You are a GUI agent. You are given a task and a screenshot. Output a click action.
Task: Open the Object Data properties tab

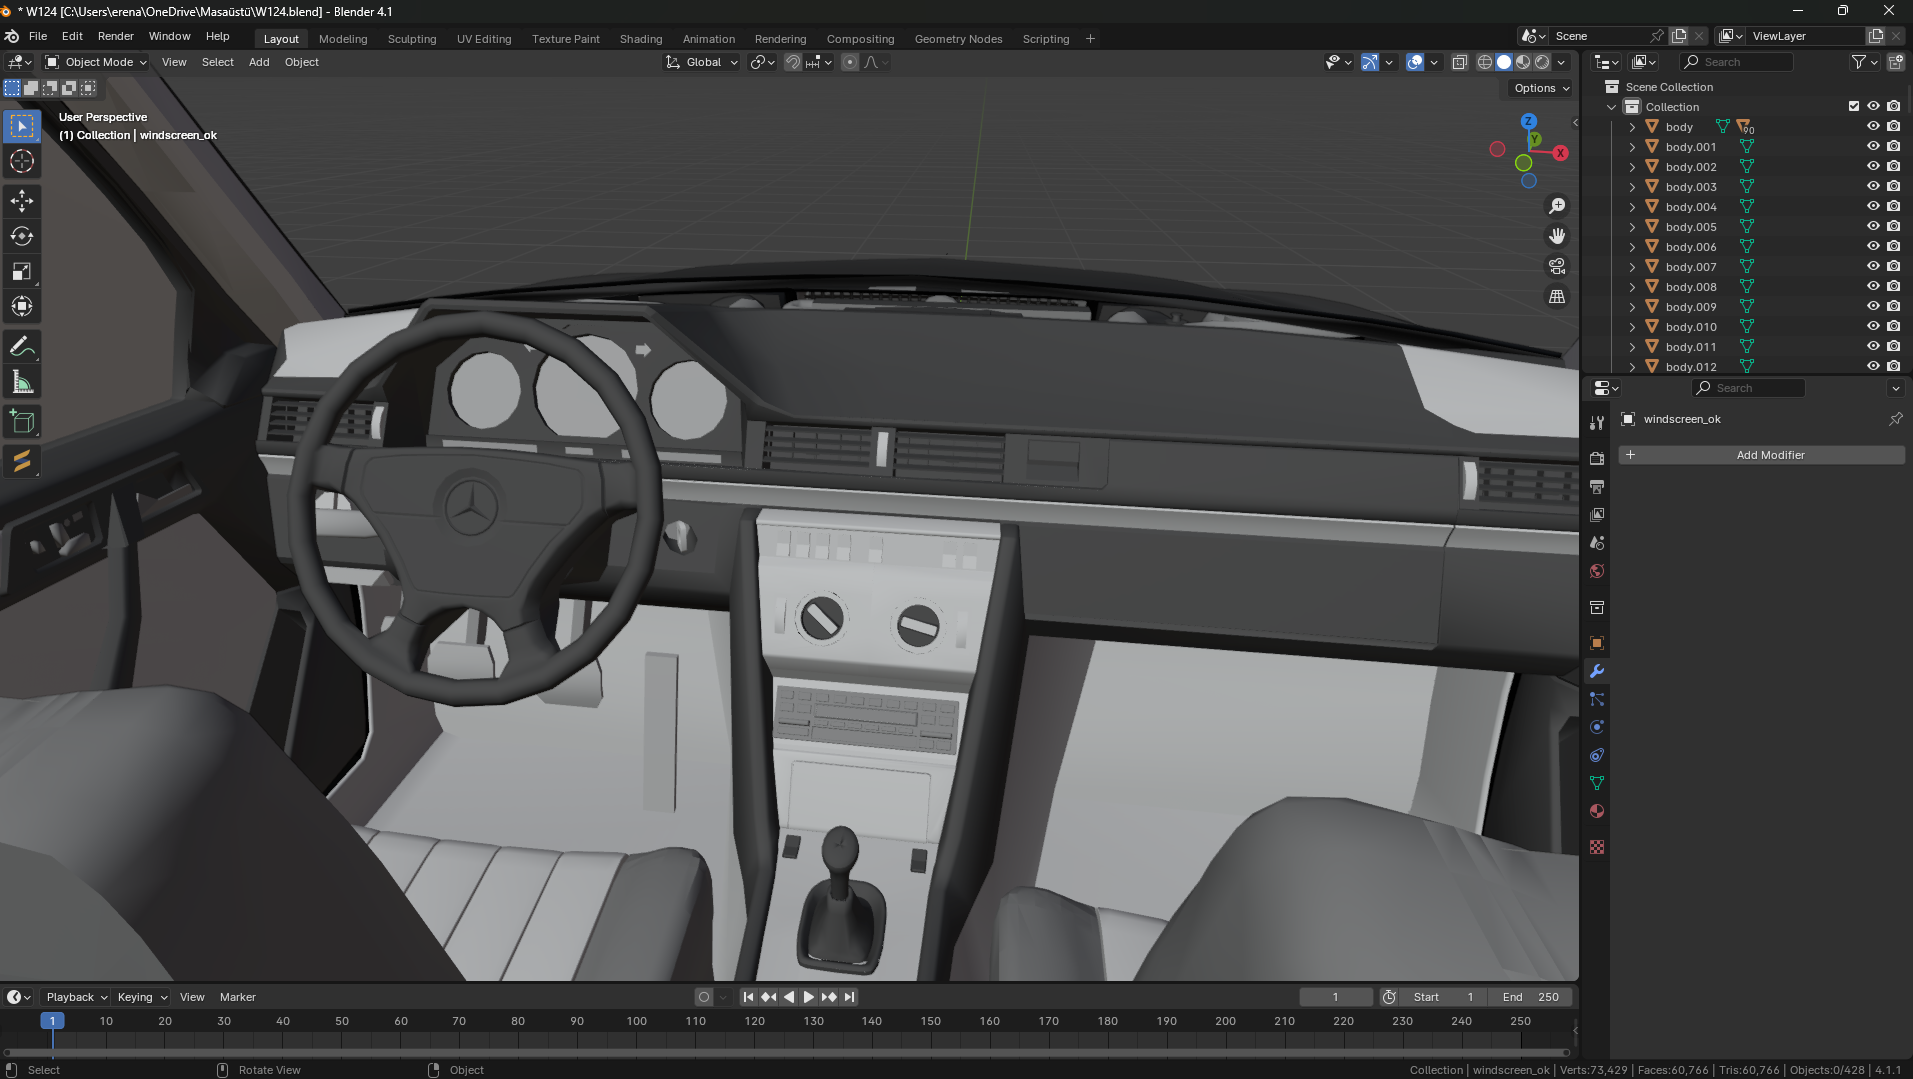click(1597, 783)
